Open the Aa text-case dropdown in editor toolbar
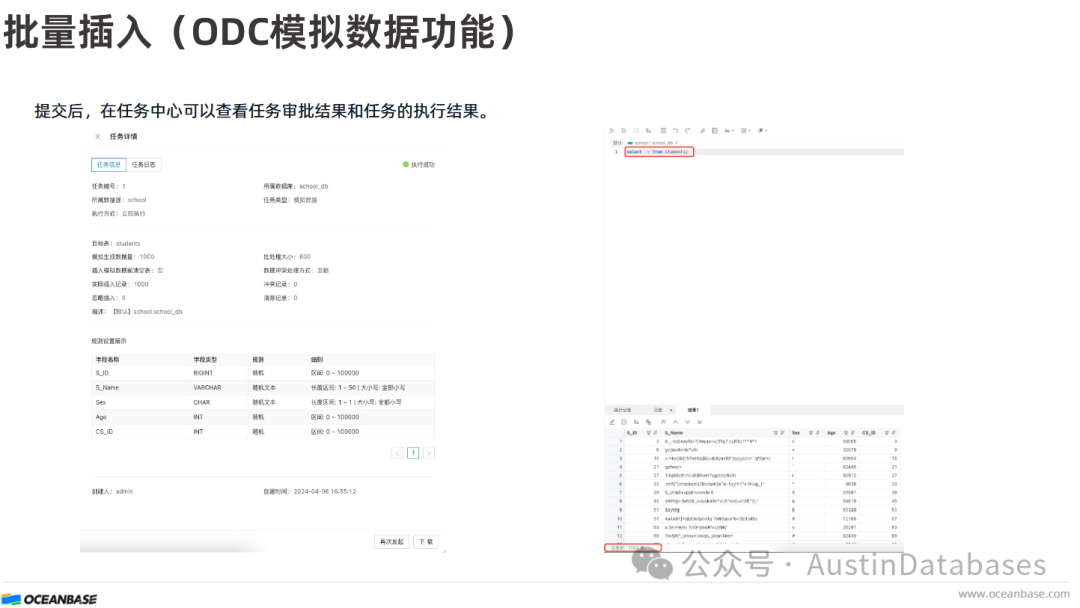This screenshot has width=1080, height=608. [729, 131]
